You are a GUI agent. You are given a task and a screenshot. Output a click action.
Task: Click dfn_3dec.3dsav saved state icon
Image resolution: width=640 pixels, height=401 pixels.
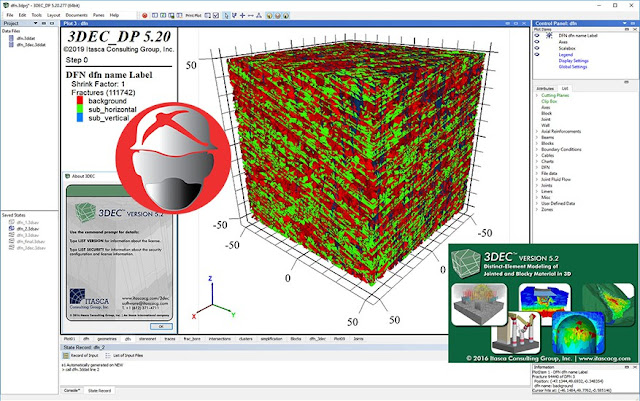click(11, 248)
